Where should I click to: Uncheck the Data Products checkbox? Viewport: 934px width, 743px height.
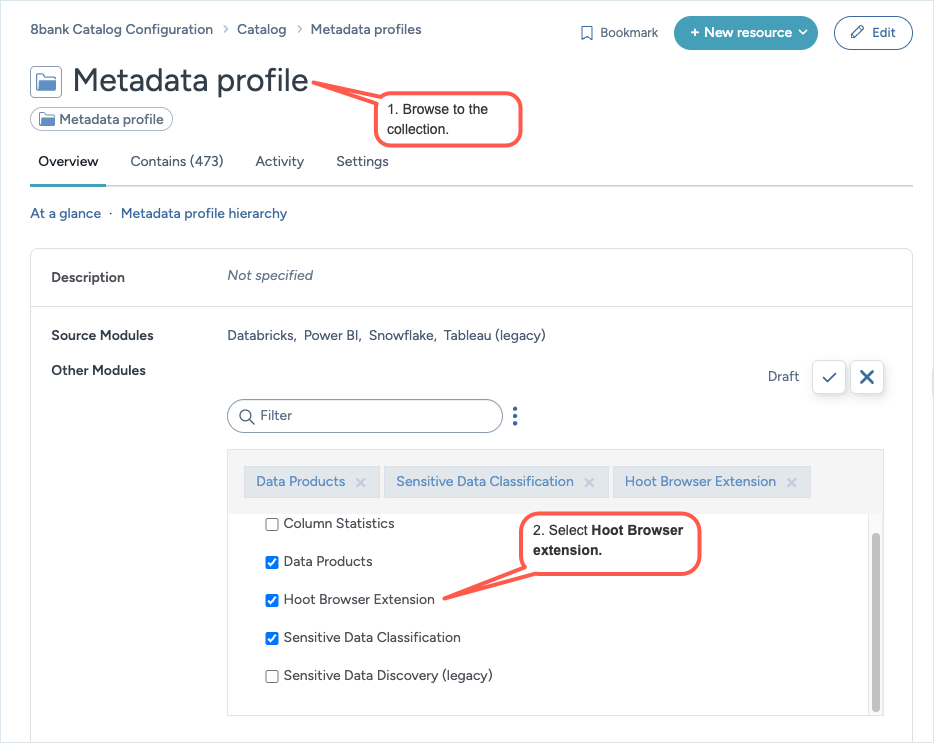pos(272,562)
